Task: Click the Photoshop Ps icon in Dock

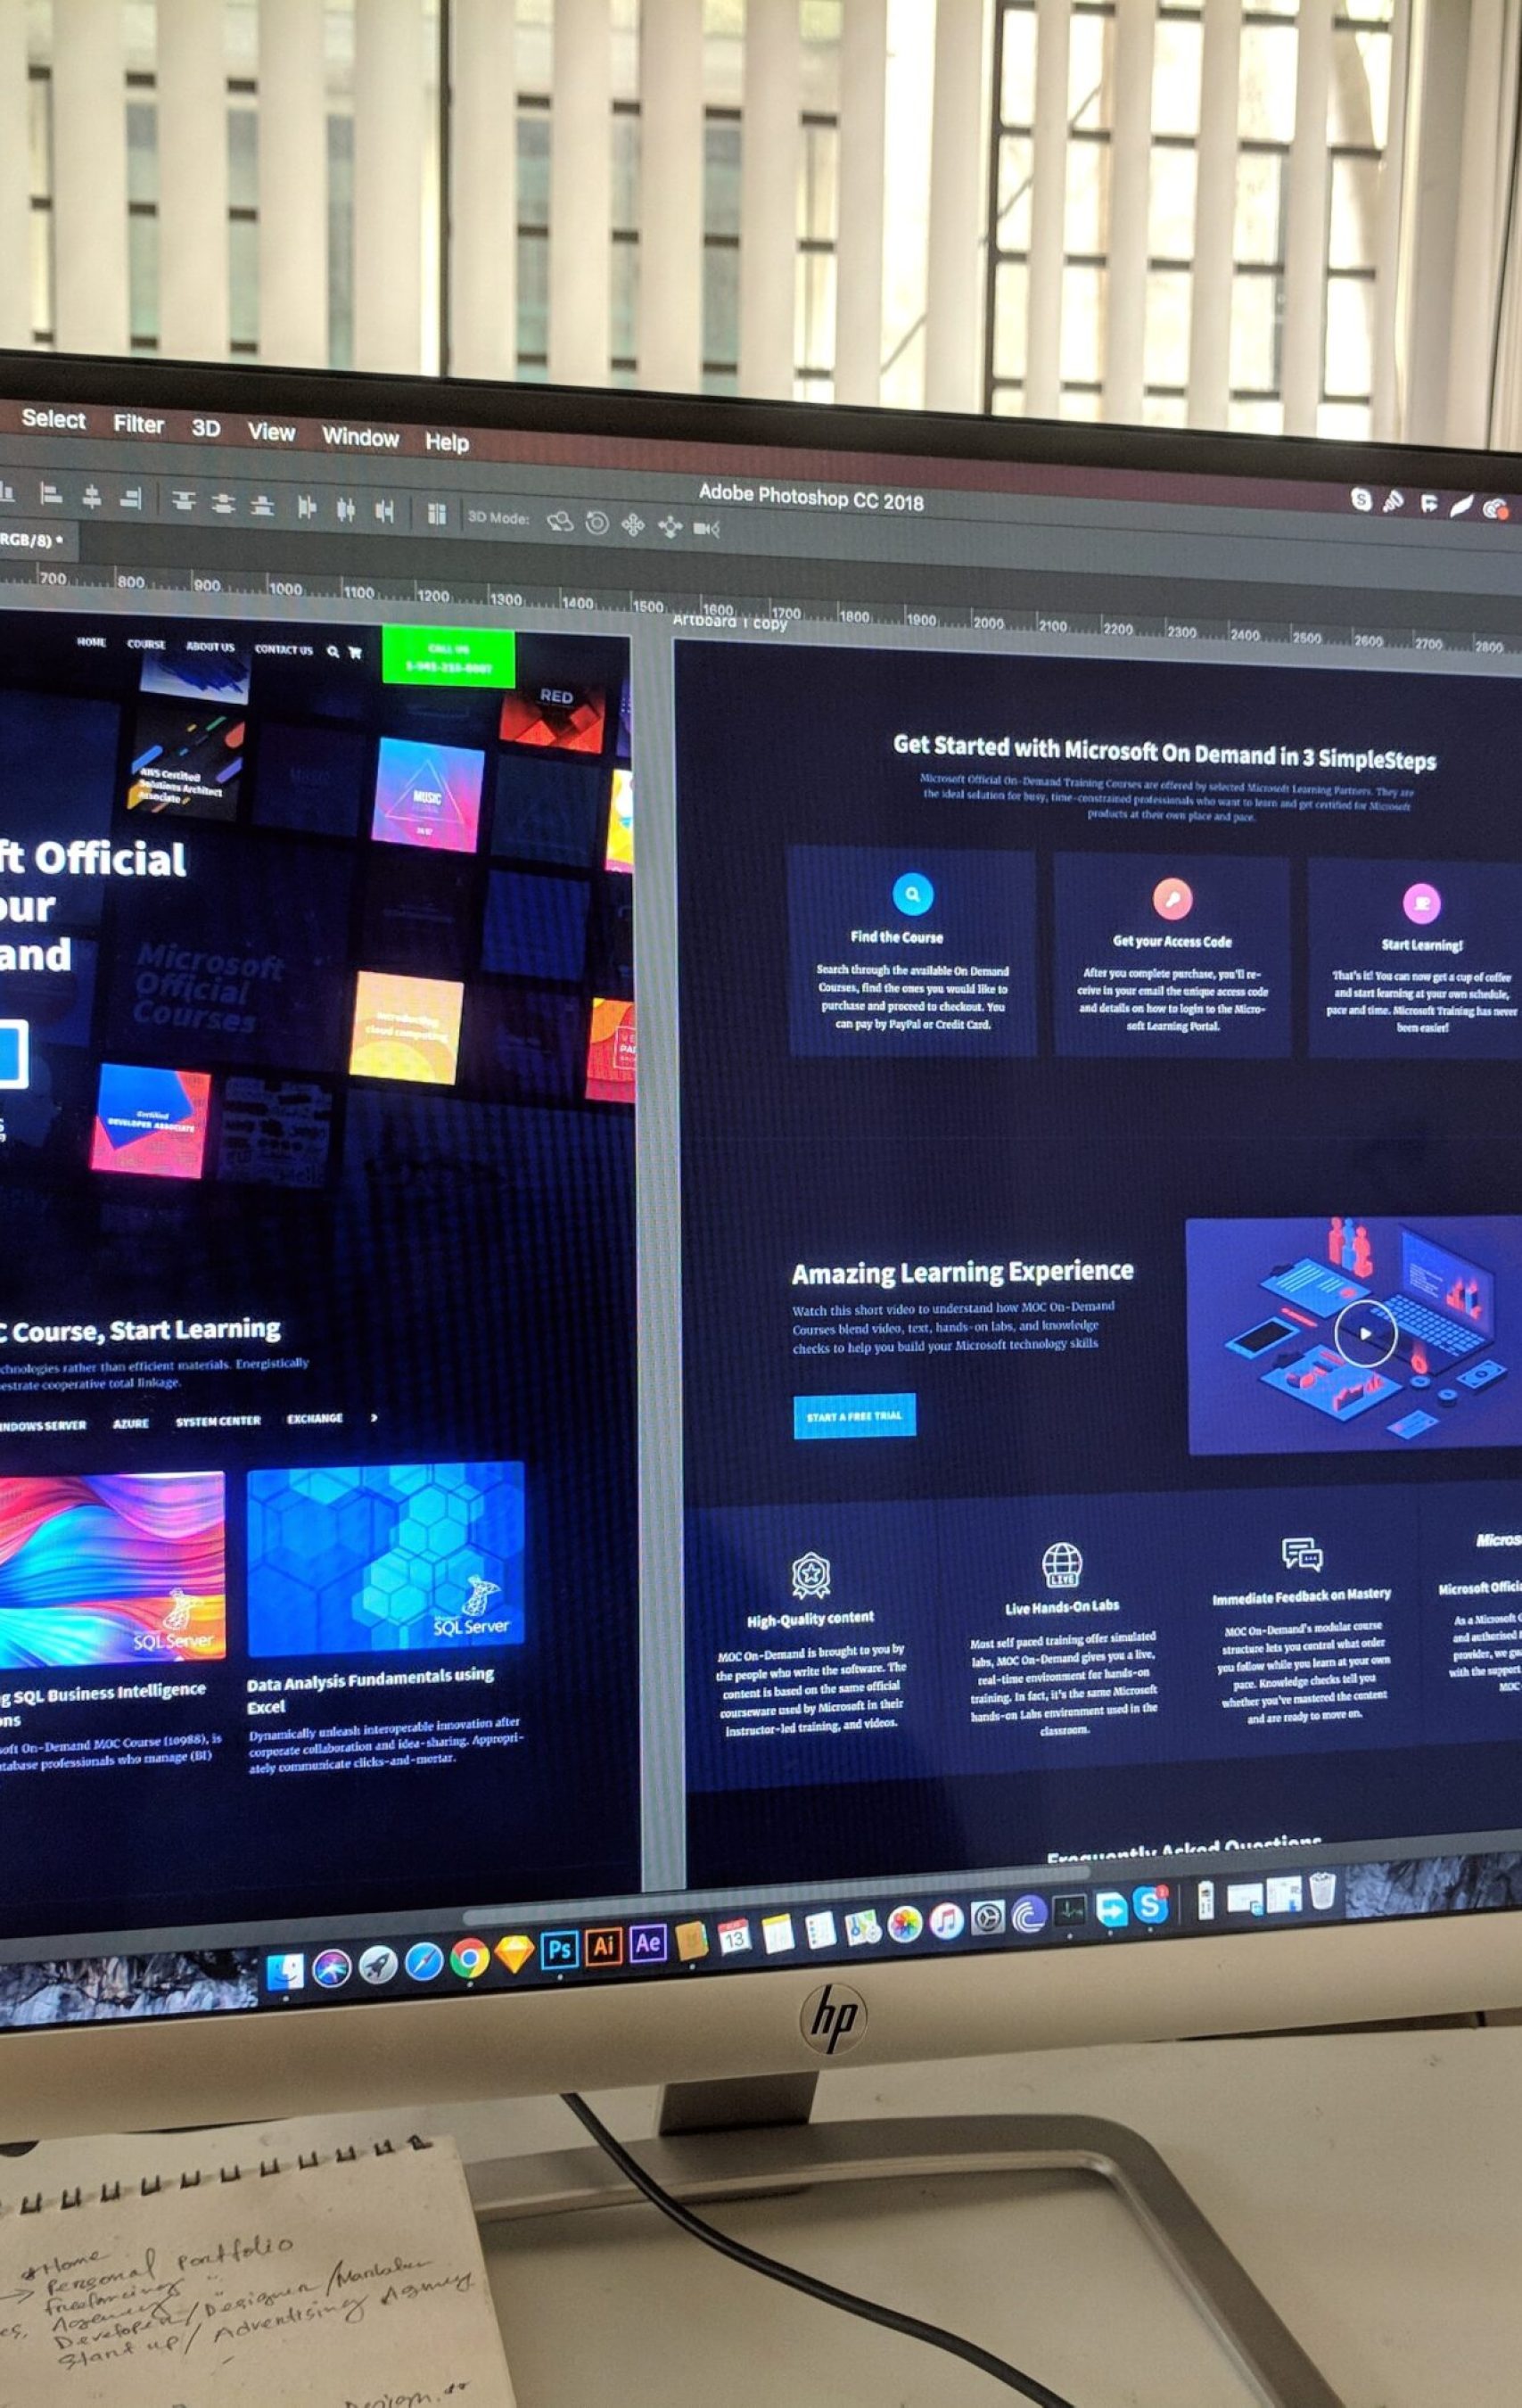Action: point(560,1949)
